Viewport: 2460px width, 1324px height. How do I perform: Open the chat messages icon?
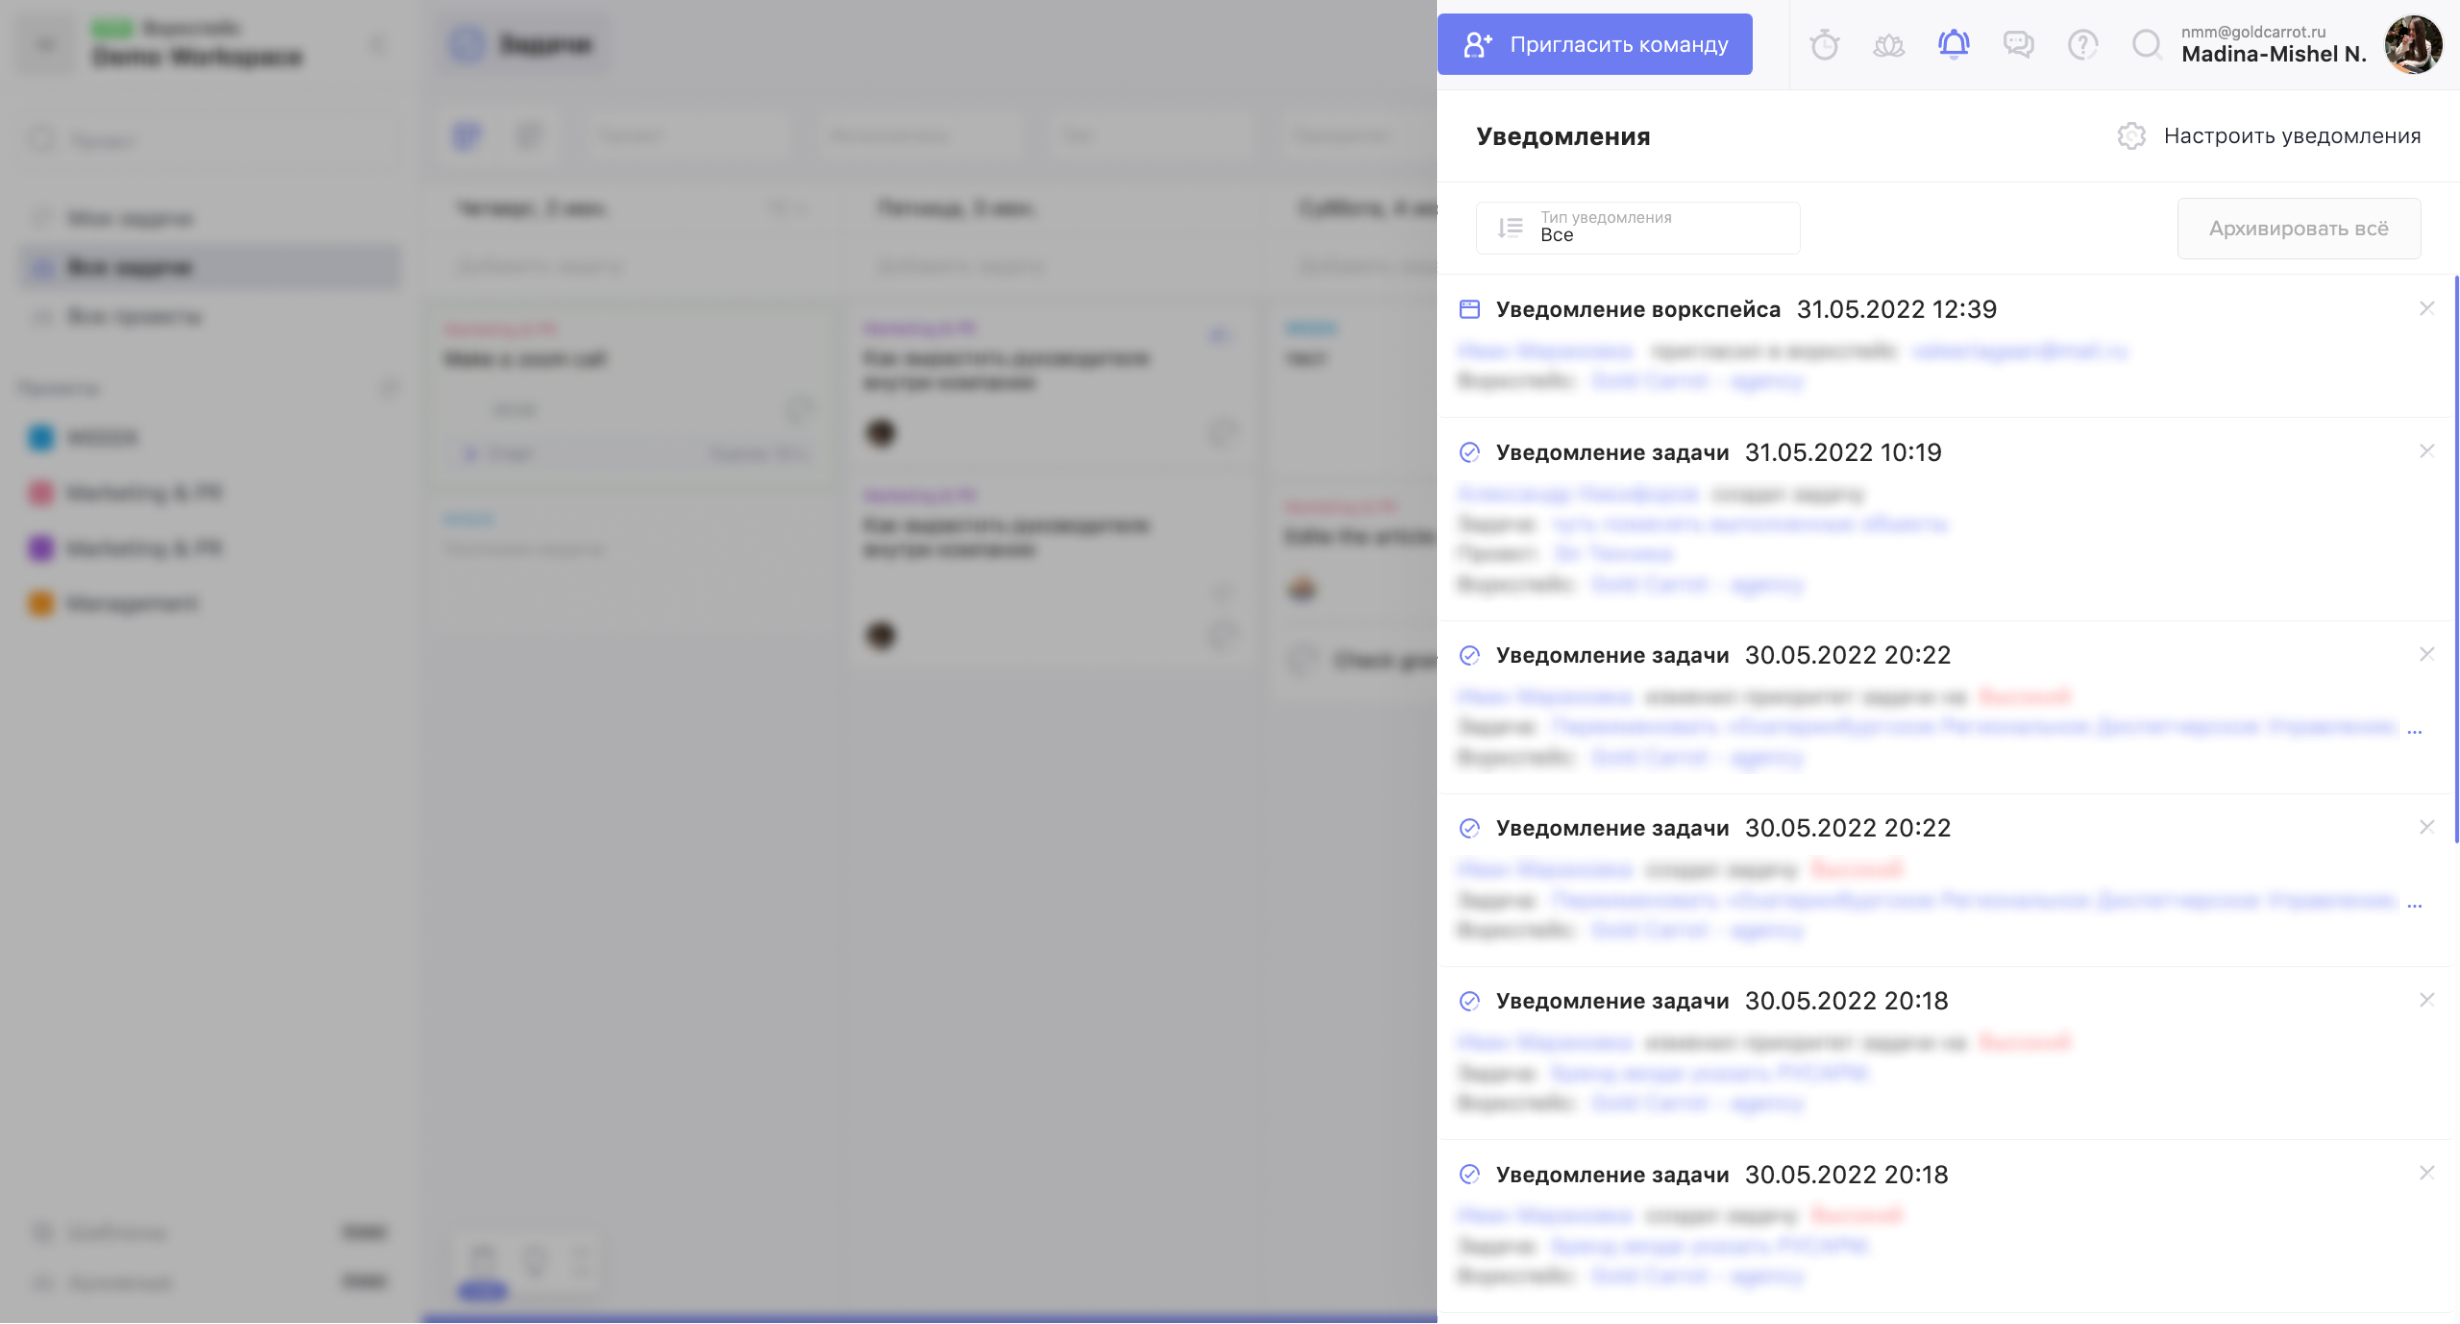coord(2018,44)
